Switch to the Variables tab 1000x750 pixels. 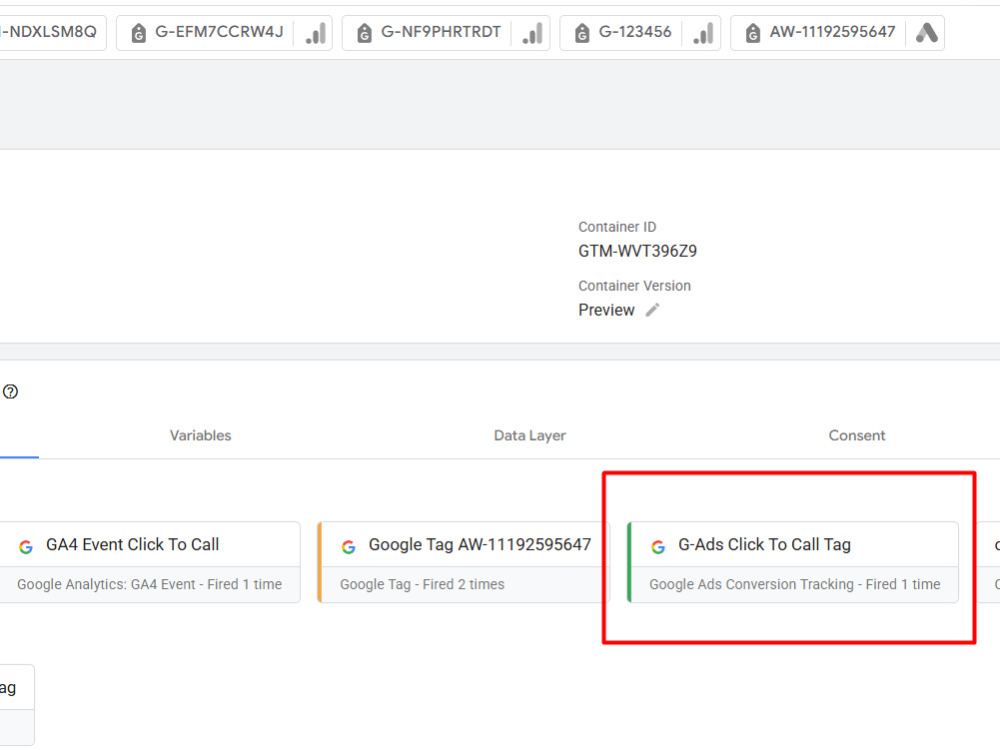pos(200,436)
